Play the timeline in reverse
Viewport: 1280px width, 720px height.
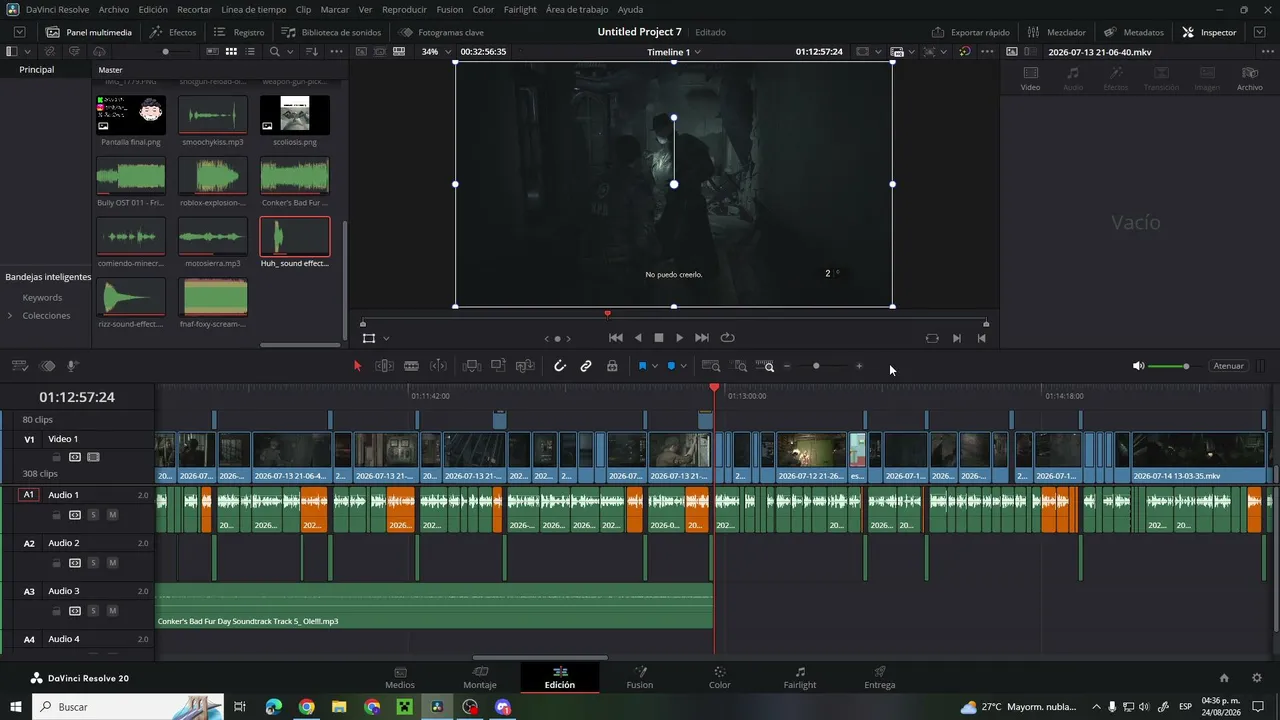tap(638, 338)
